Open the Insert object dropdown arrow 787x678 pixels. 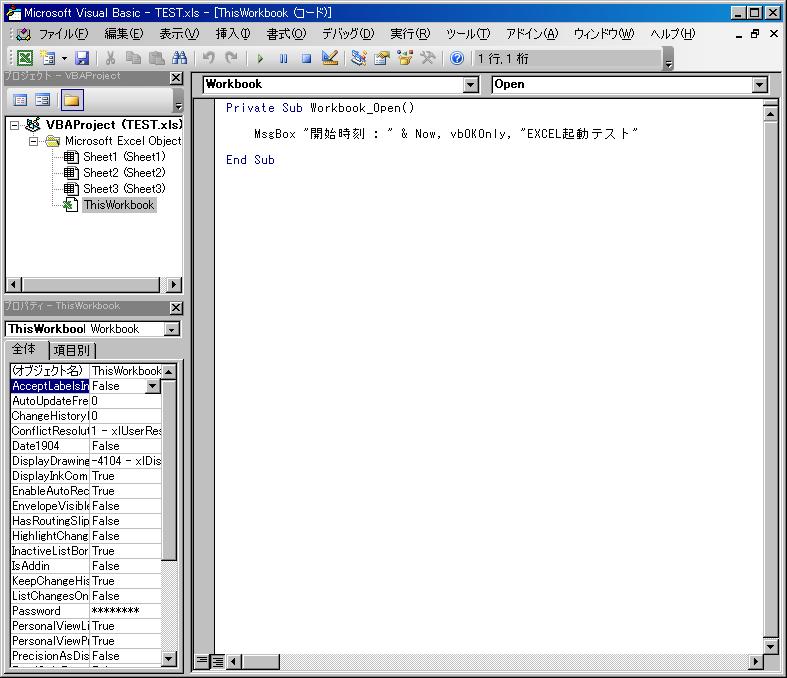coord(64,58)
